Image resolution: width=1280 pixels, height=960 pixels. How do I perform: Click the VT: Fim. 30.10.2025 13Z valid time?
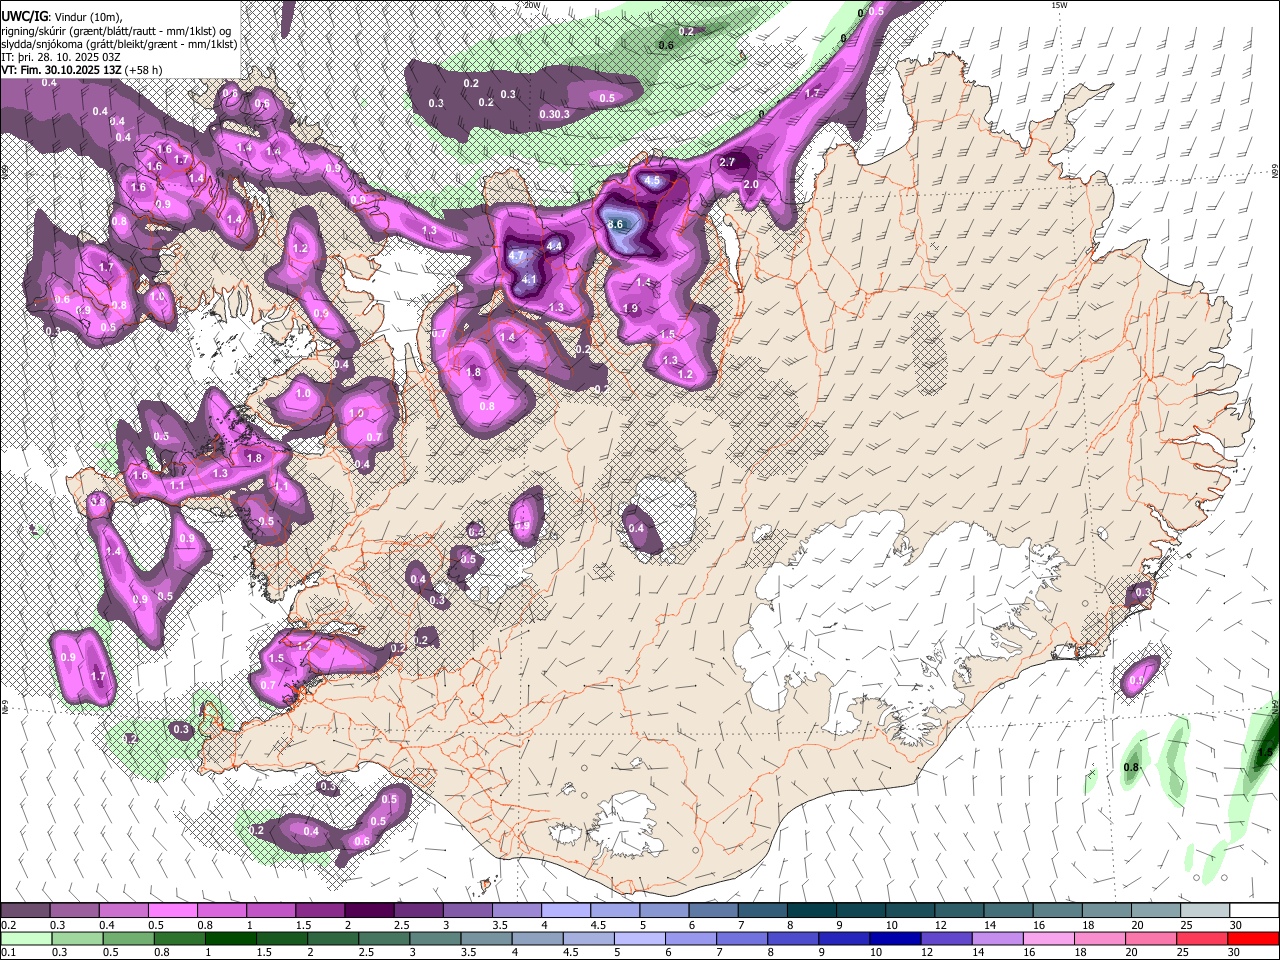[x=61, y=70]
